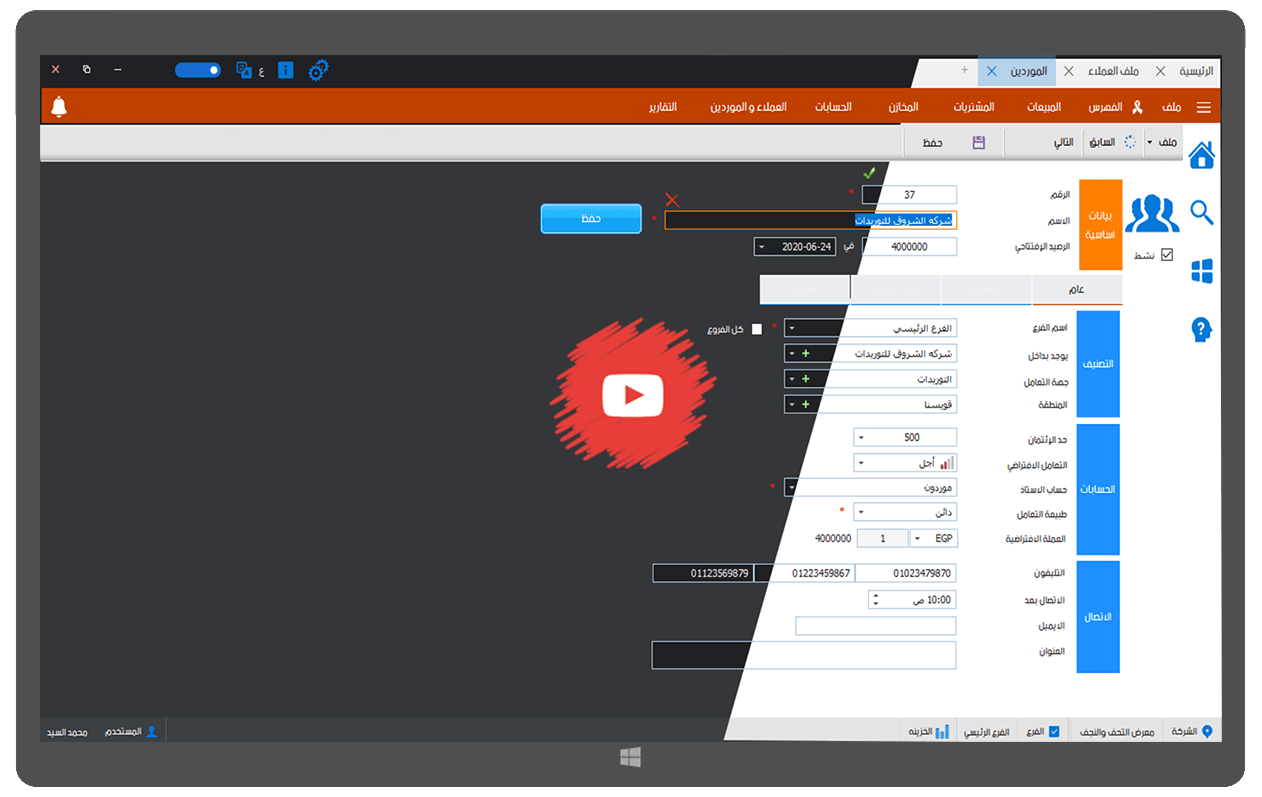Expand the موردون ledger account dropdown
This screenshot has width=1262, height=797.
tap(791, 487)
